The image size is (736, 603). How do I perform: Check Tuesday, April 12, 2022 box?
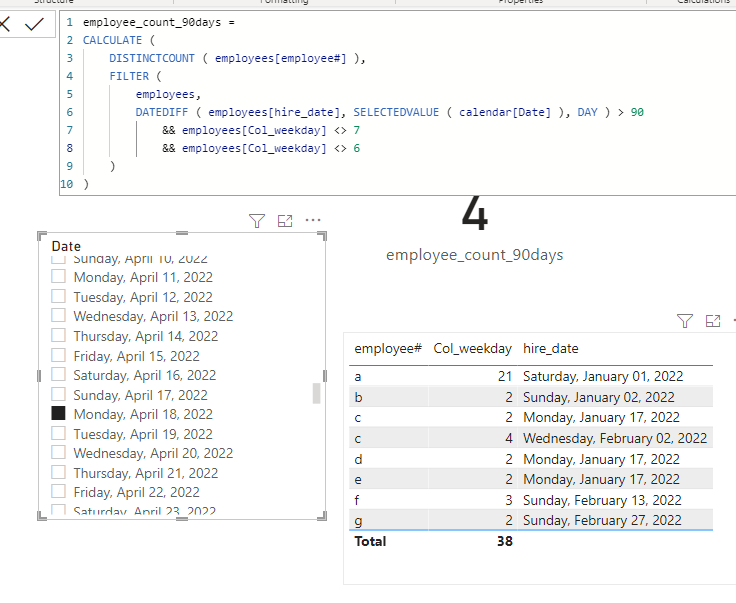58,296
